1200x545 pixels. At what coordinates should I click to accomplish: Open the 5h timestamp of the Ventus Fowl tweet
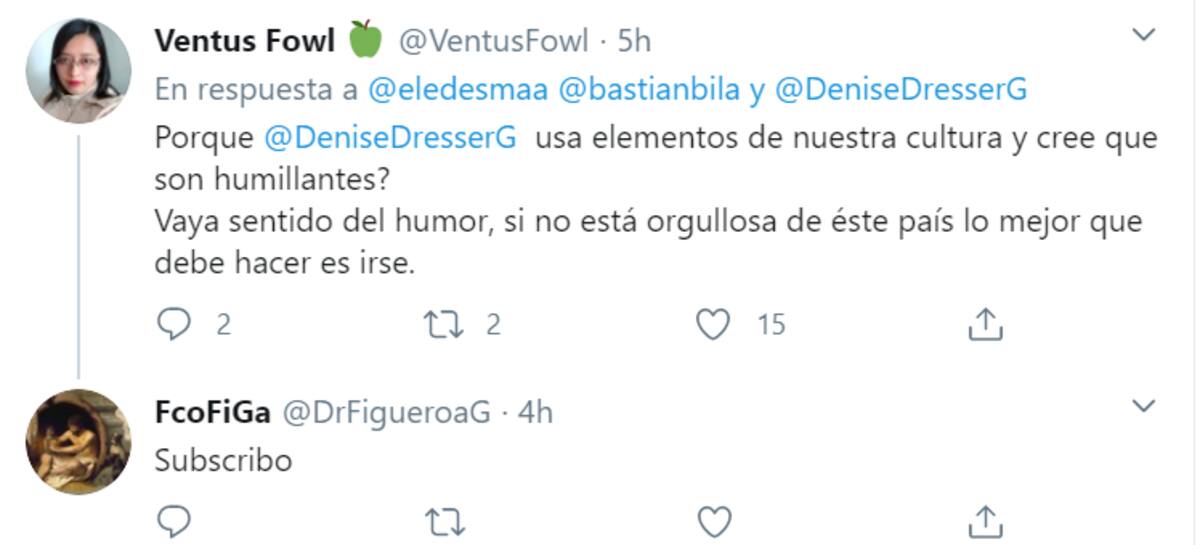(634, 41)
